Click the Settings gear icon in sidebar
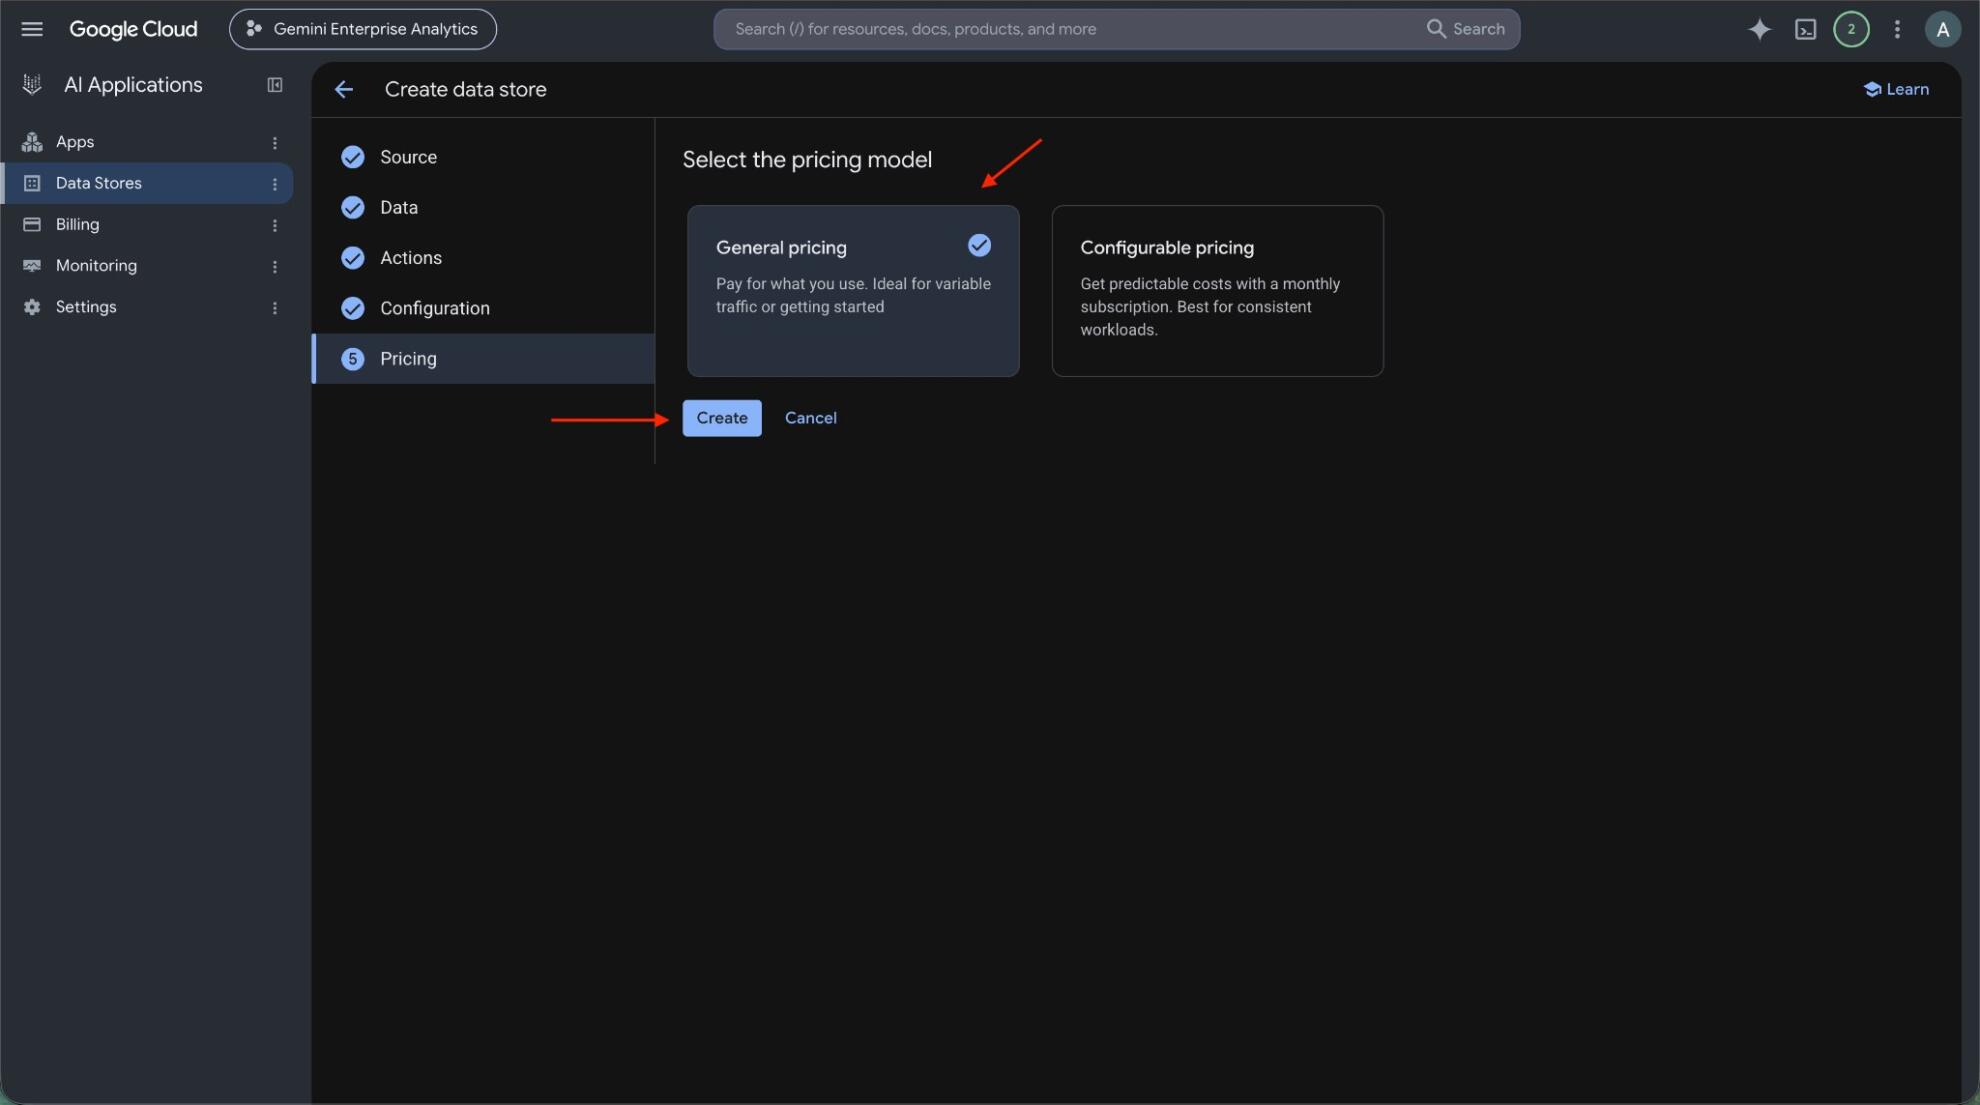 click(32, 307)
